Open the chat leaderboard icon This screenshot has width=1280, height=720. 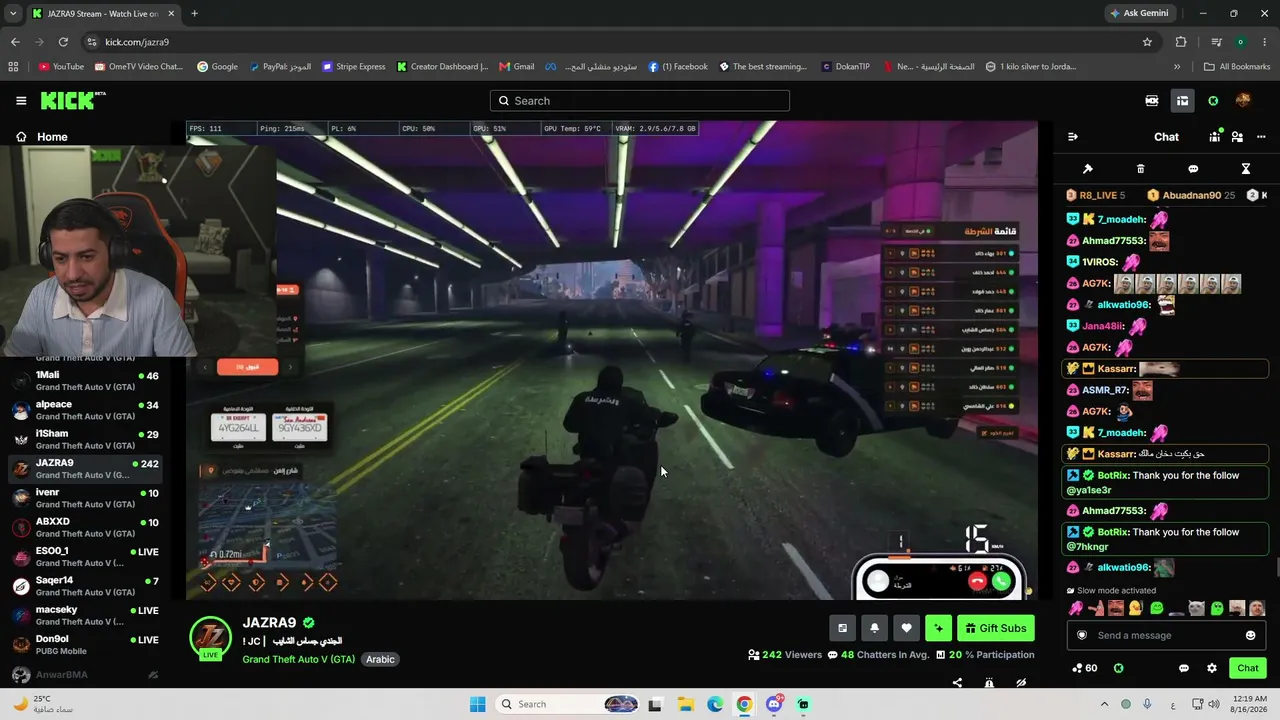click(x=1216, y=137)
